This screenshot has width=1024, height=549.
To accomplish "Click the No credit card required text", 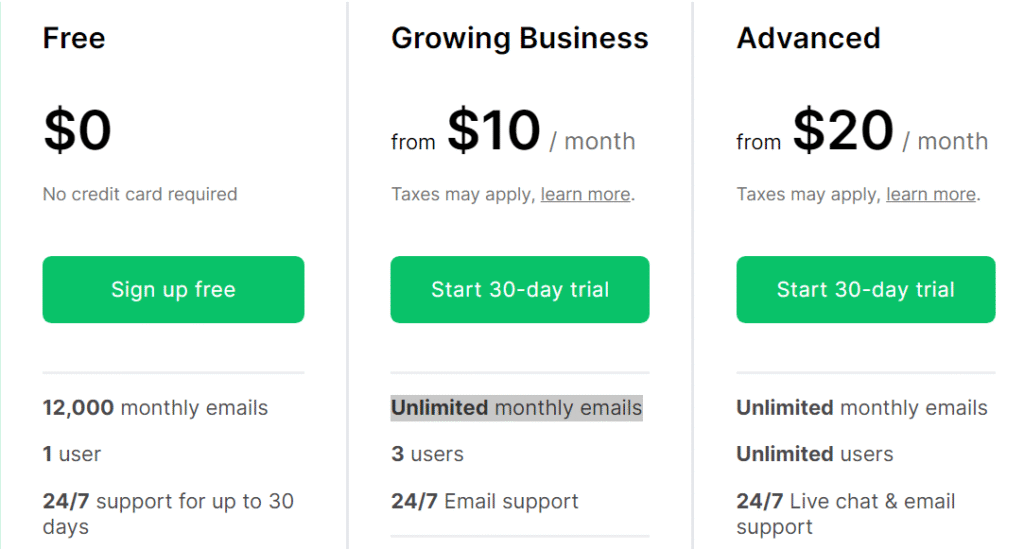I will pos(140,194).
